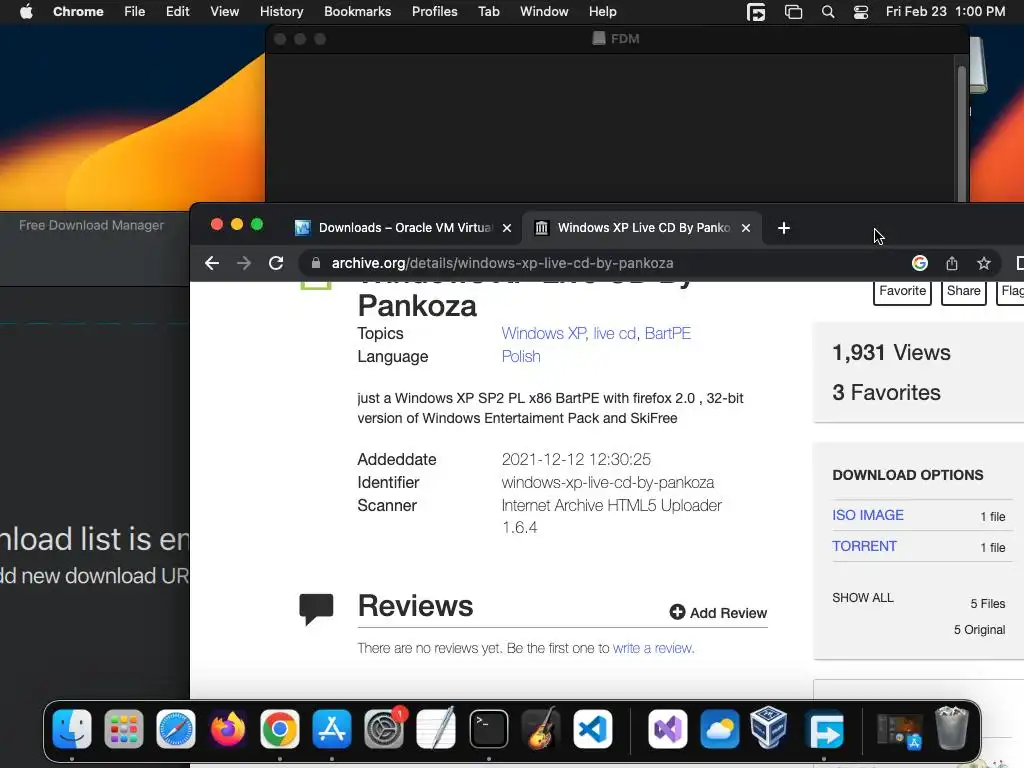Open Visual Studio Code in dock

(x=592, y=729)
